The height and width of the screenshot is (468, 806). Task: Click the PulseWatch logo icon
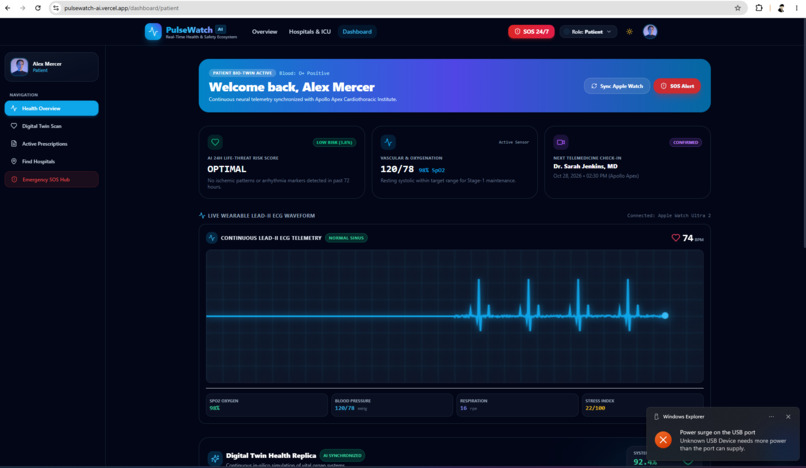pyautogui.click(x=153, y=31)
